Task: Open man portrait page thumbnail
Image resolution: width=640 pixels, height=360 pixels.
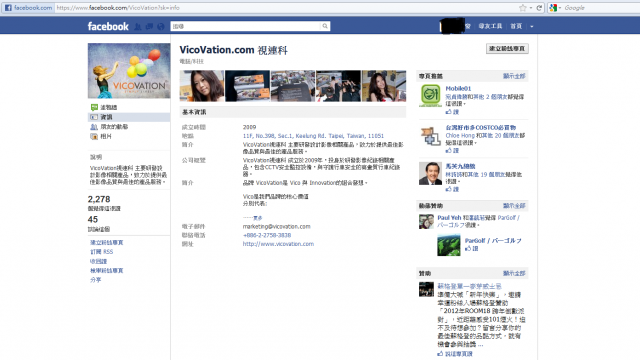Action: coord(430,173)
